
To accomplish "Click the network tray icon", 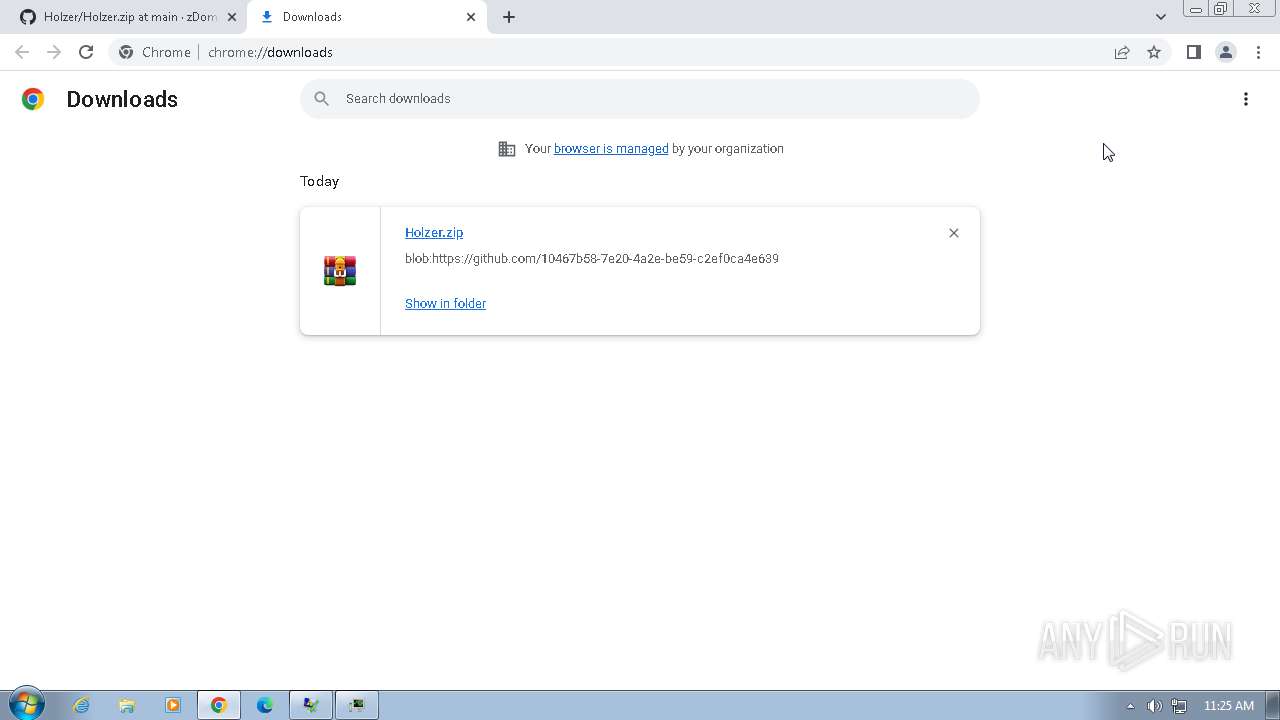I will pyautogui.click(x=1179, y=706).
